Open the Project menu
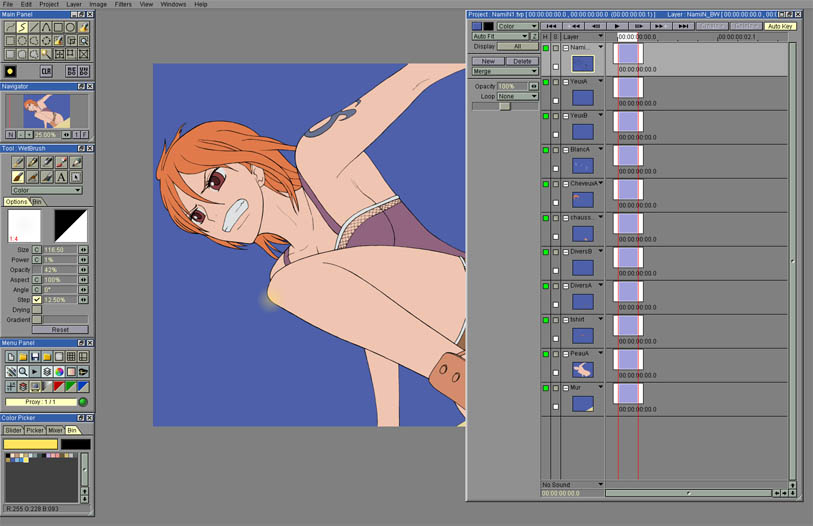This screenshot has height=526, width=813. point(49,4)
